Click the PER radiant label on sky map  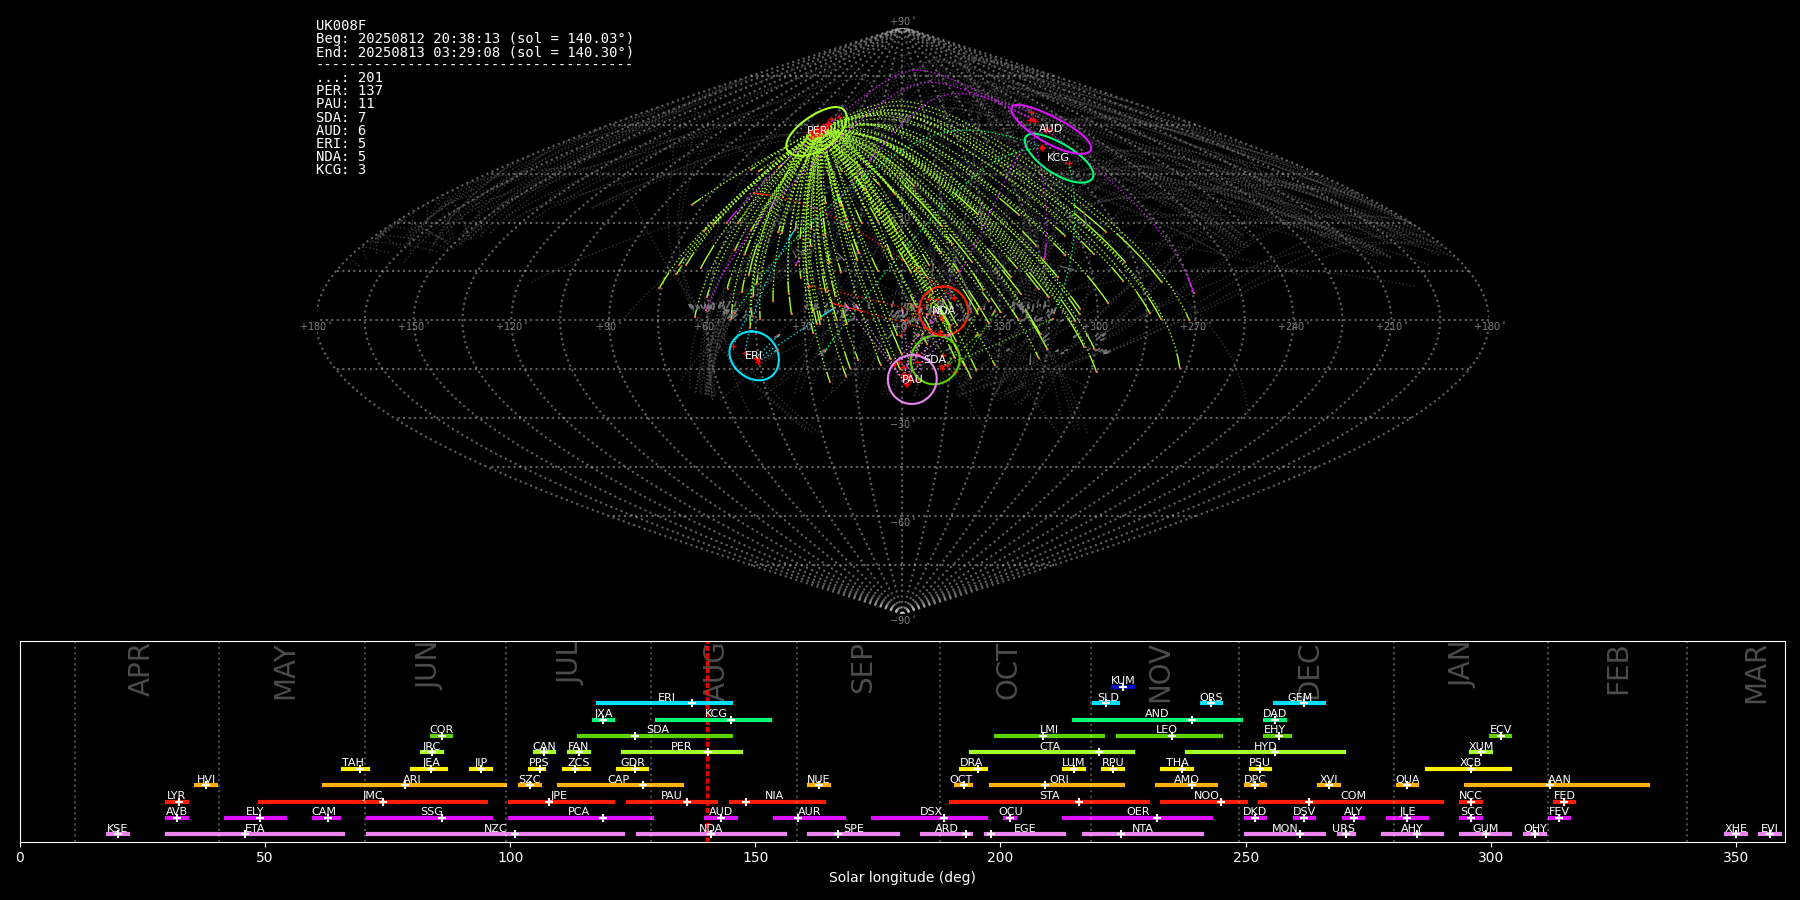(817, 131)
